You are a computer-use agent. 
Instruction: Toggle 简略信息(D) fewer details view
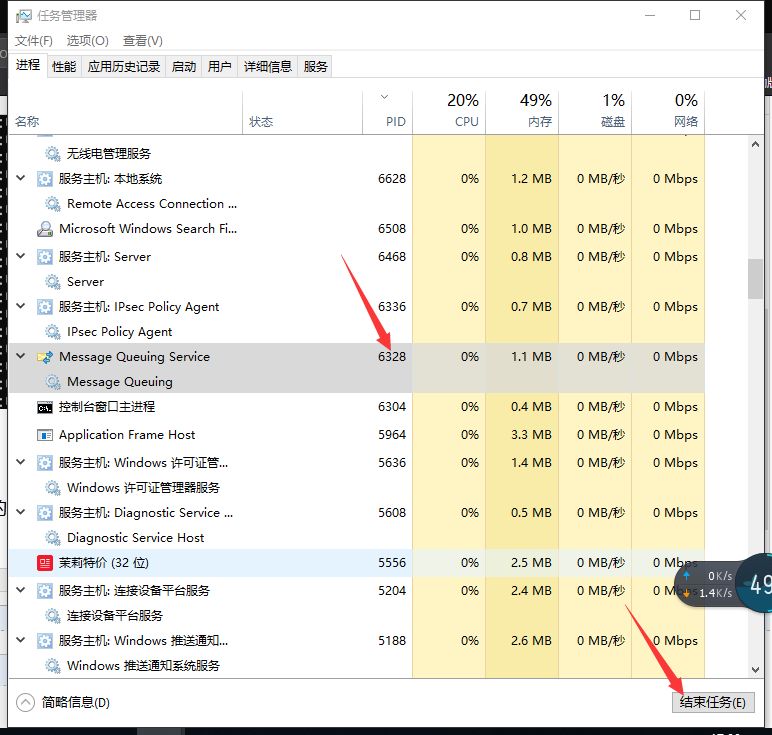[63, 703]
